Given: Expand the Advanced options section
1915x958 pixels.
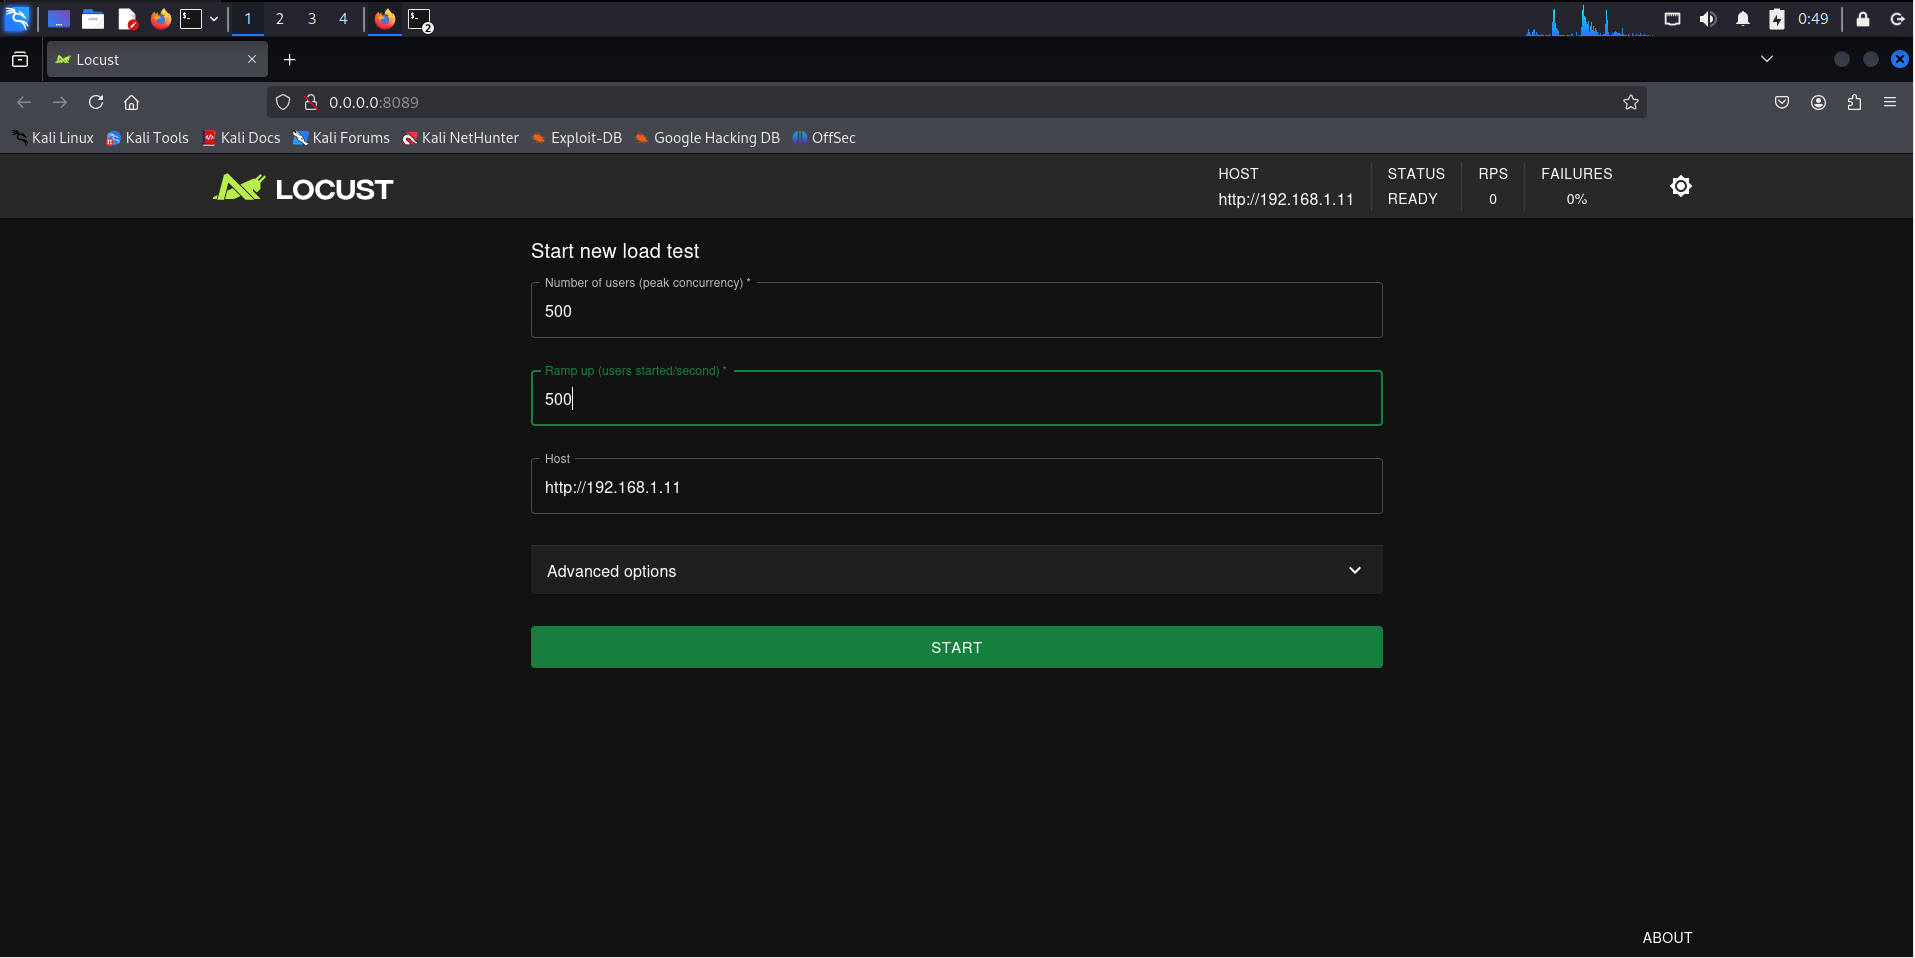Looking at the screenshot, I should [x=957, y=570].
